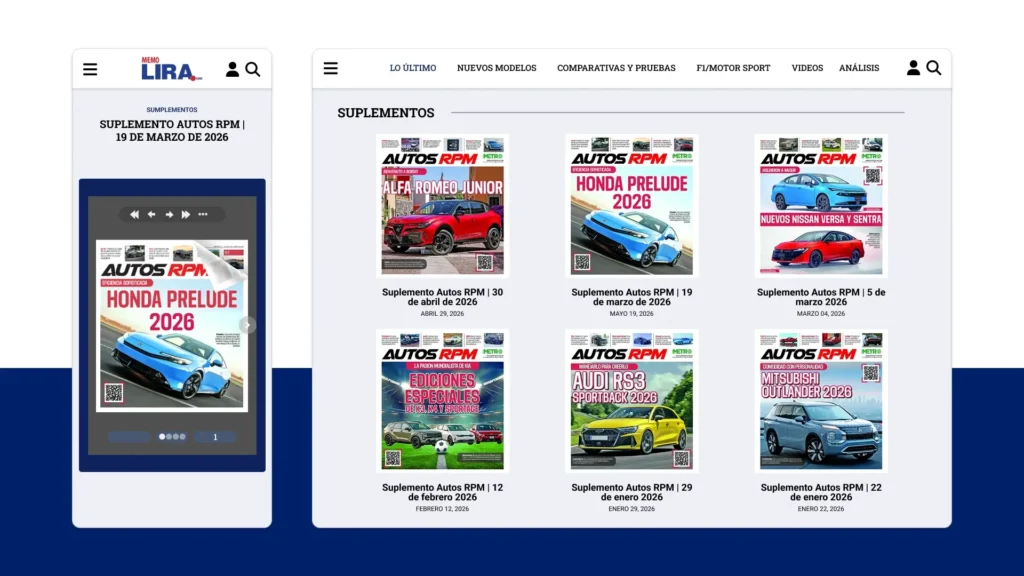Open user account icon in mobile view
The image size is (1024, 576).
pos(232,69)
